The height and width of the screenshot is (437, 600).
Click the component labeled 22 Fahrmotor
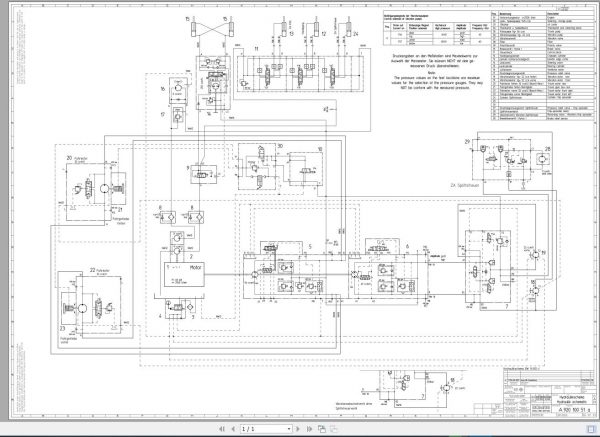90,305
